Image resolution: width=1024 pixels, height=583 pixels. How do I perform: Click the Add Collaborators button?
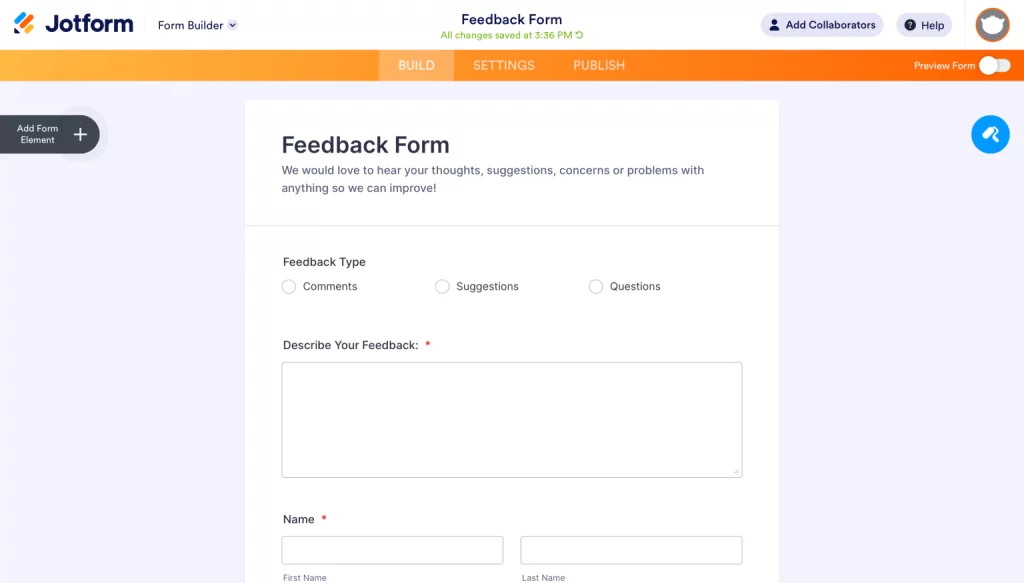point(822,24)
